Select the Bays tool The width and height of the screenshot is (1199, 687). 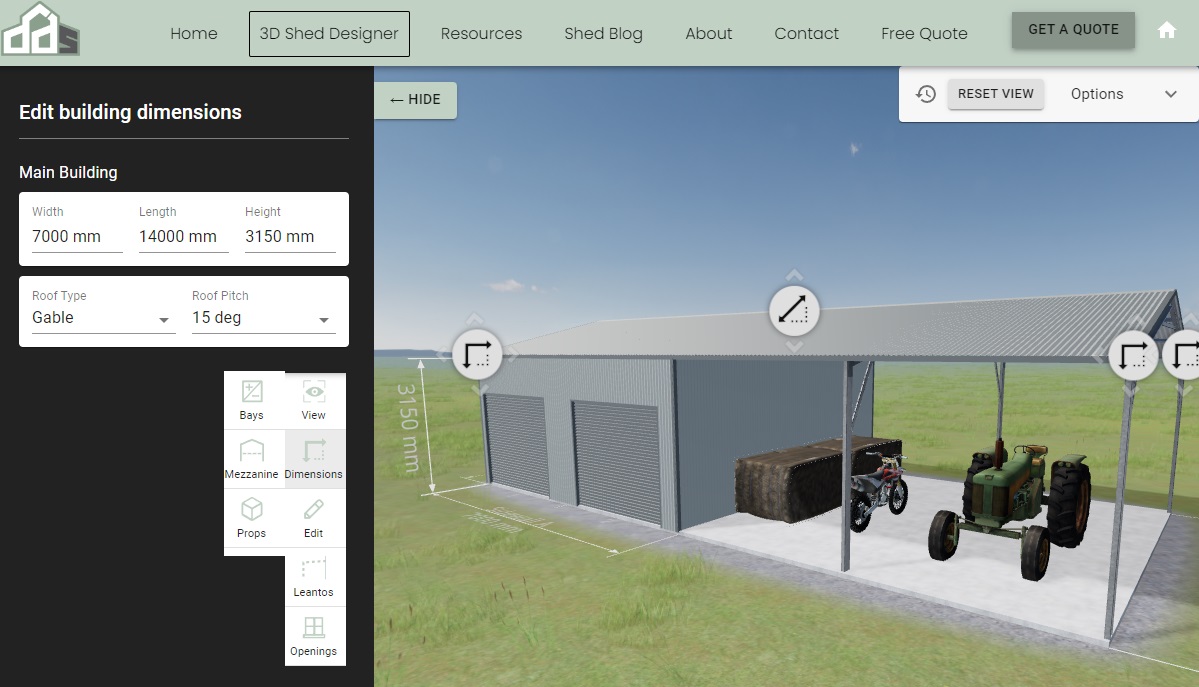[x=252, y=398]
